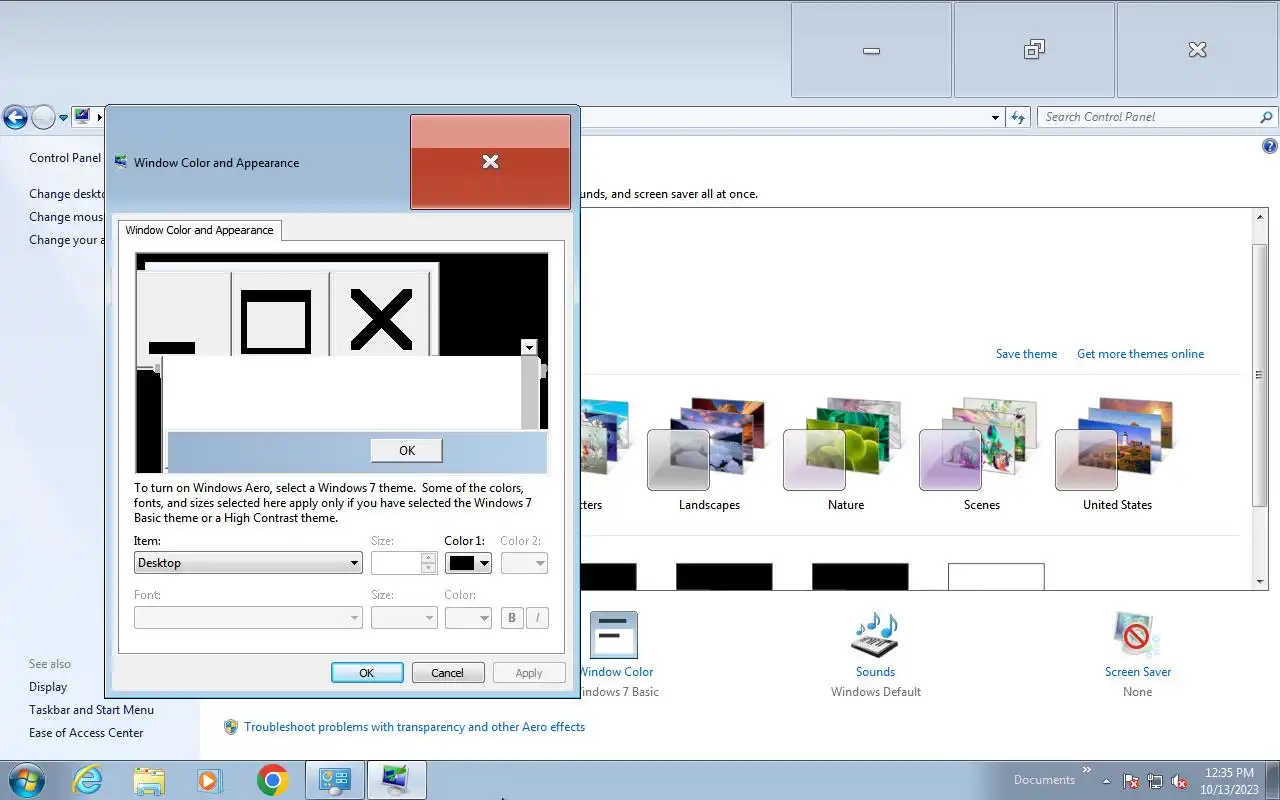1280x800 pixels.
Task: Click OK in Window Color and Appearance dialog
Action: point(367,673)
